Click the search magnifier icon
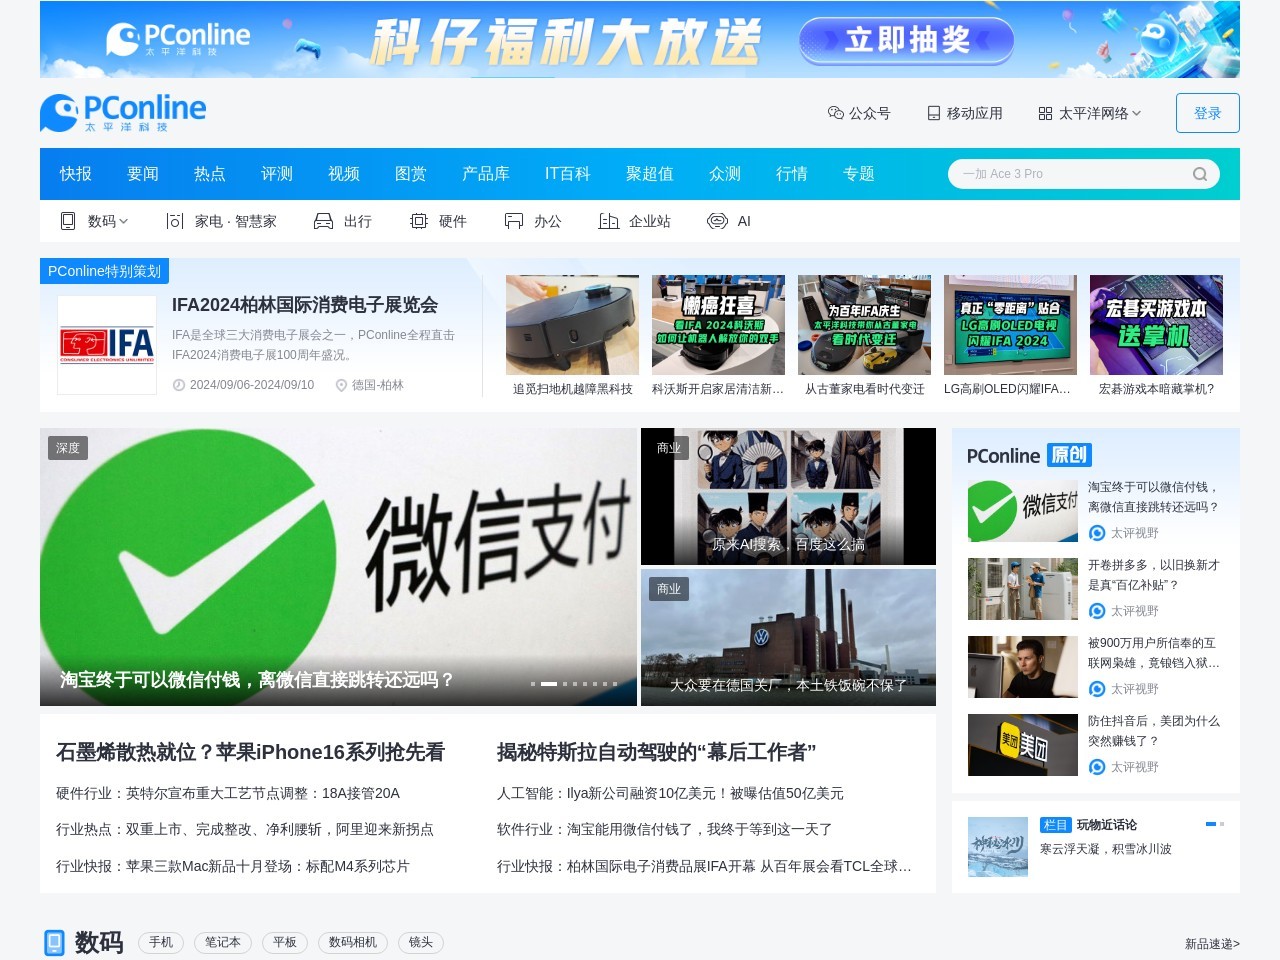Viewport: 1280px width, 960px height. [1199, 174]
